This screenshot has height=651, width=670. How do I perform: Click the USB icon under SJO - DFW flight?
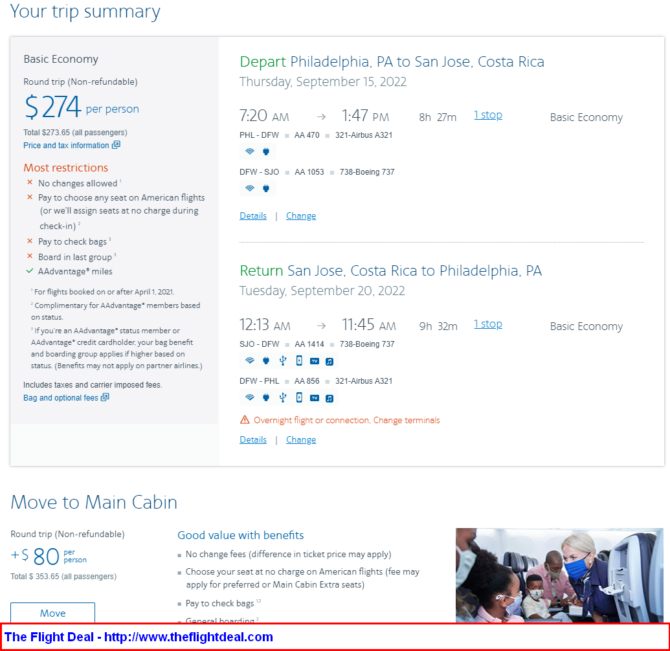282,361
